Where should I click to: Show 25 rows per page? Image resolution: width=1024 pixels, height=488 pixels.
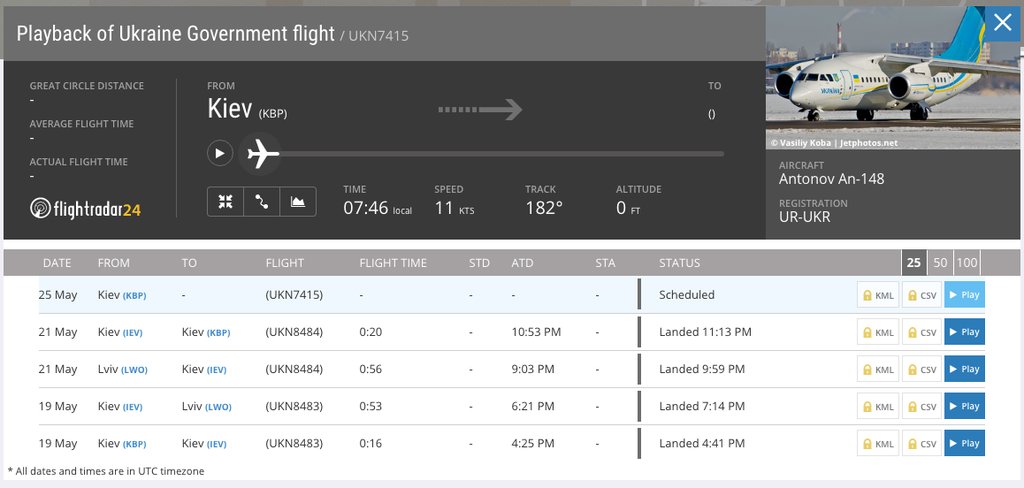point(913,263)
